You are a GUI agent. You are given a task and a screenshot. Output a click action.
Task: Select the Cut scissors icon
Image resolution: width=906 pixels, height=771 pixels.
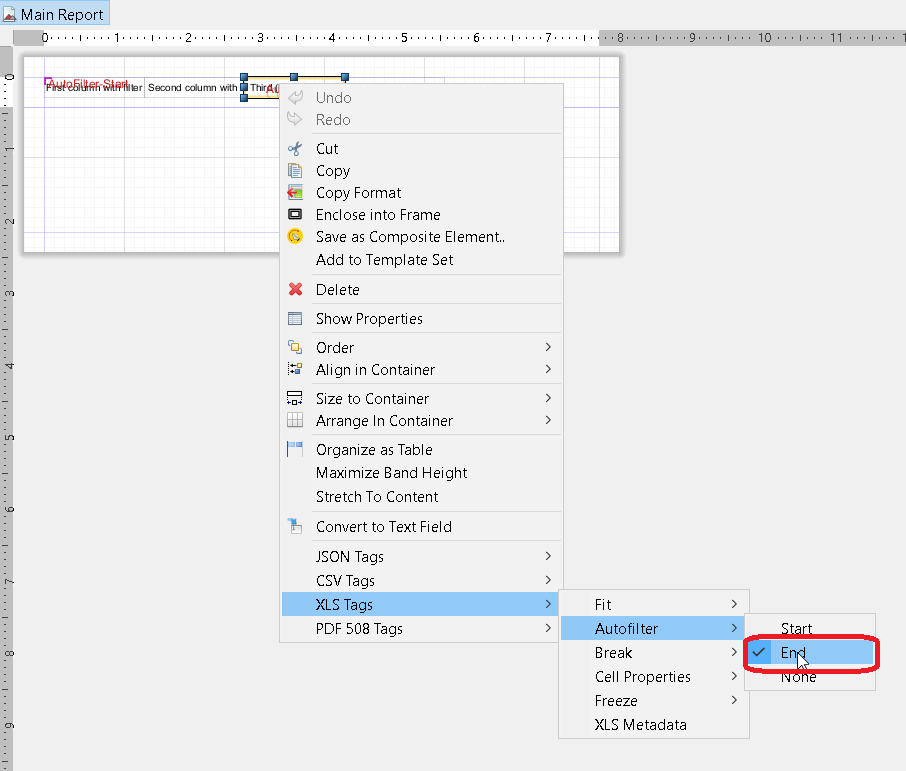(x=297, y=148)
